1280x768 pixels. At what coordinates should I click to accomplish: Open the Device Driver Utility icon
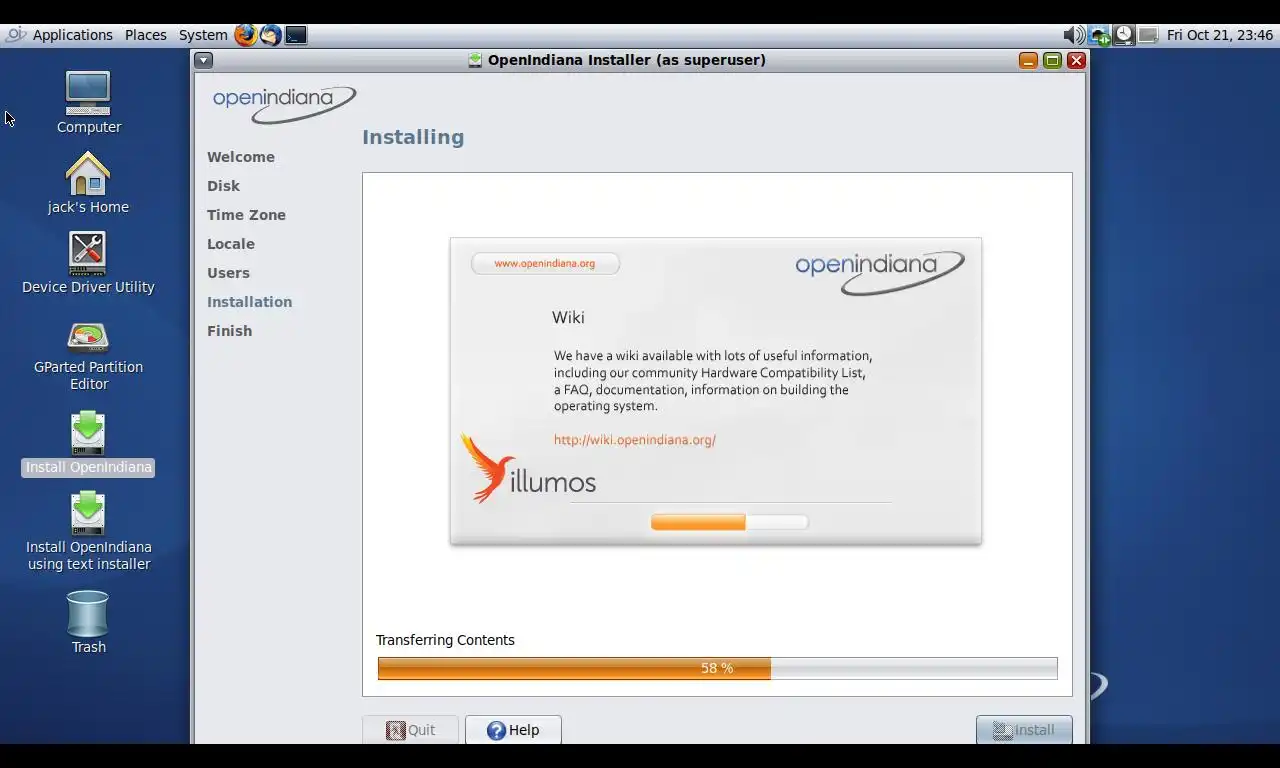click(x=88, y=262)
